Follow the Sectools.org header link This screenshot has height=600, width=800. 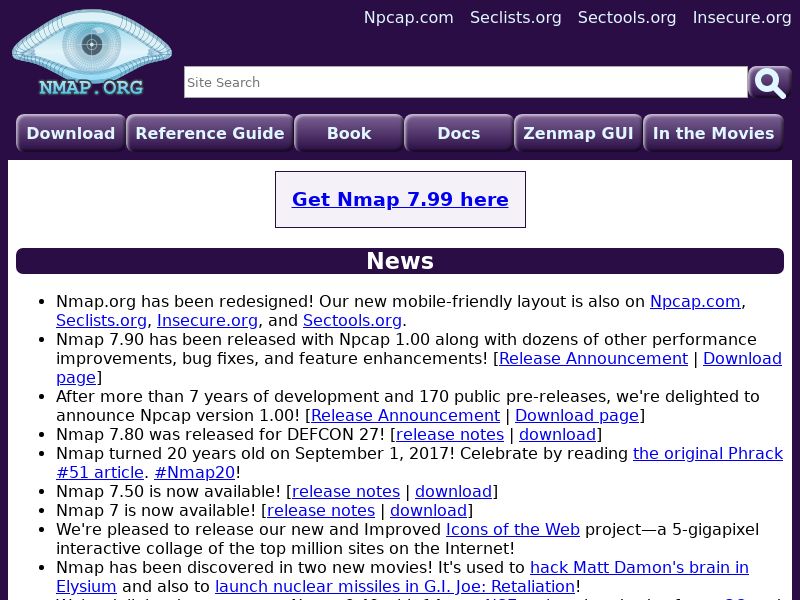(627, 17)
